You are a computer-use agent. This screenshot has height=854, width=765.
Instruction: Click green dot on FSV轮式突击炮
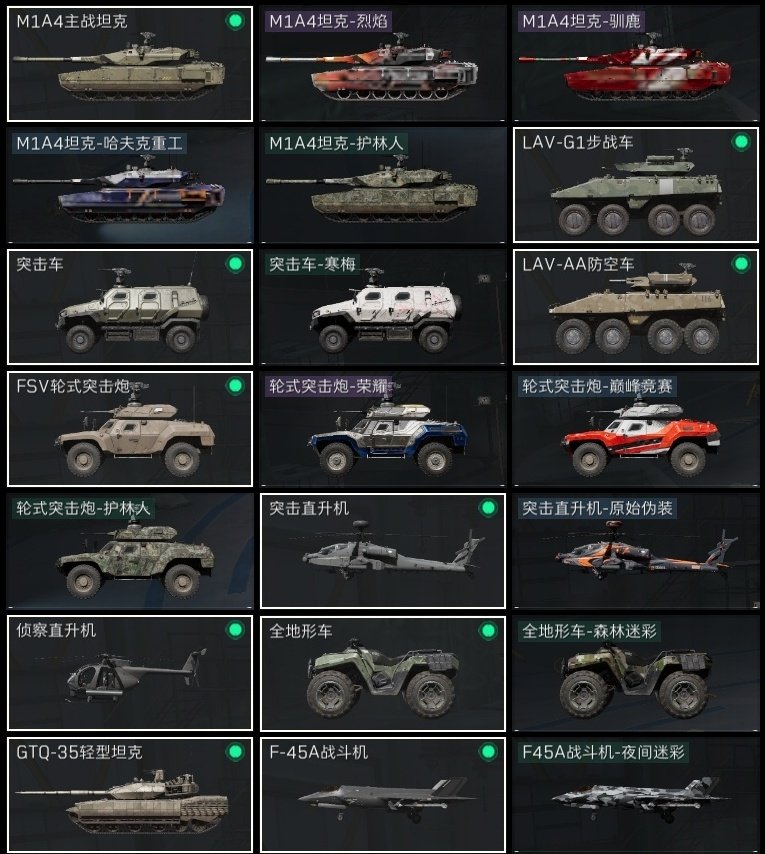click(235, 386)
